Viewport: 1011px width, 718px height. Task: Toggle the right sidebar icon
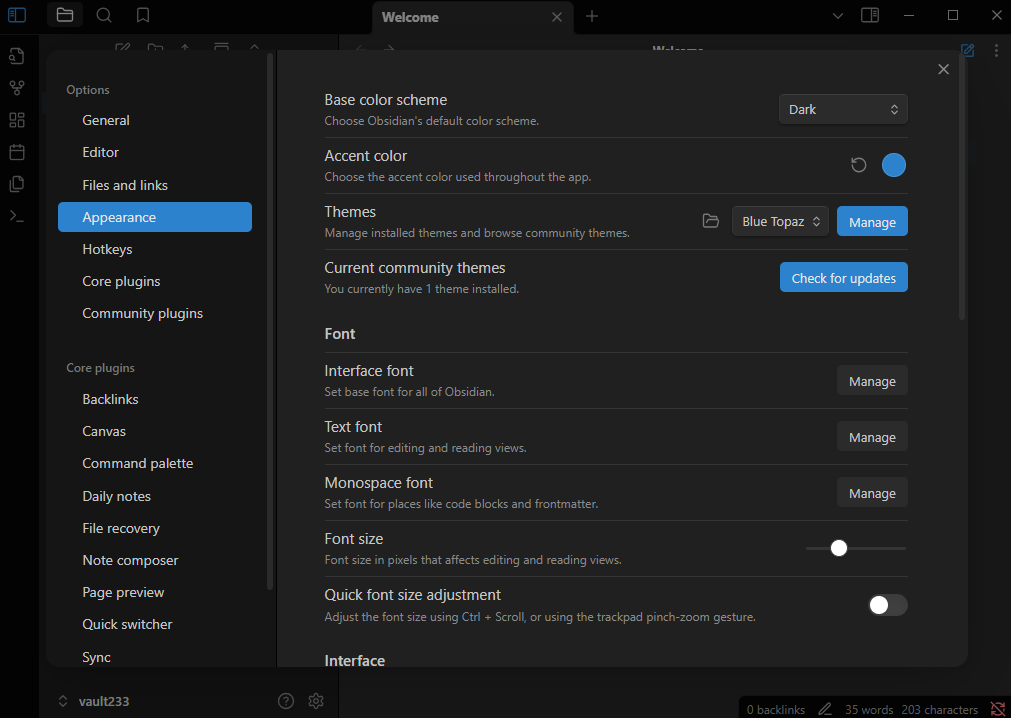[870, 15]
